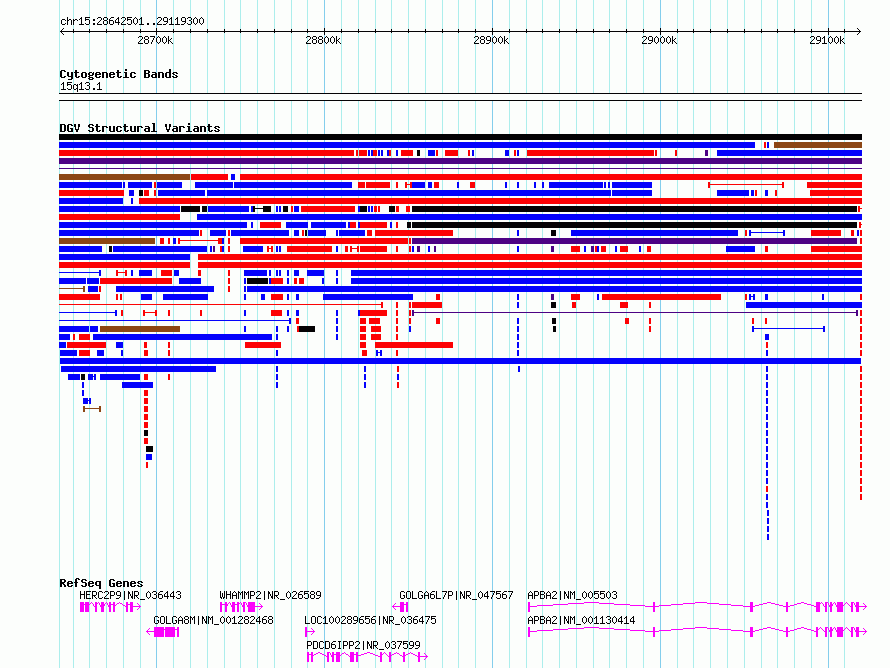Image resolution: width=890 pixels, height=668 pixels.
Task: Click the topmost full-width black DGV variant bar
Action: point(460,137)
